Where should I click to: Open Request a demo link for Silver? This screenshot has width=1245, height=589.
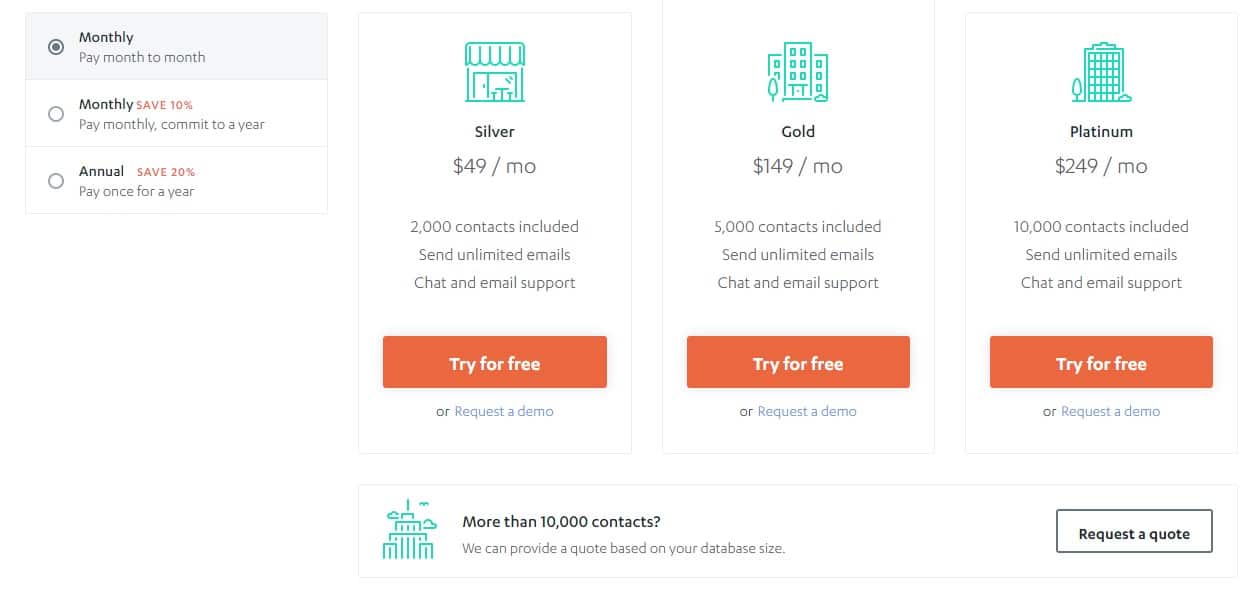click(504, 411)
